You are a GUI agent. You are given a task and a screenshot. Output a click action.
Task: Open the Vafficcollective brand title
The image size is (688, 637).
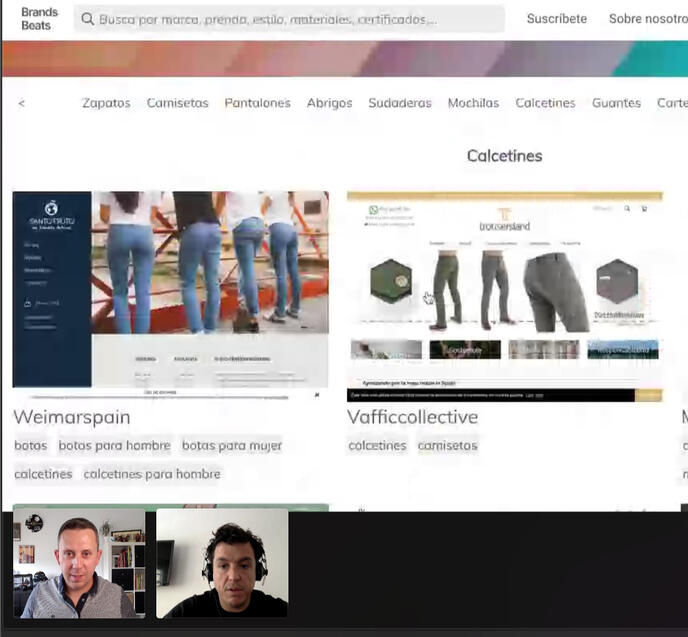tap(412, 417)
